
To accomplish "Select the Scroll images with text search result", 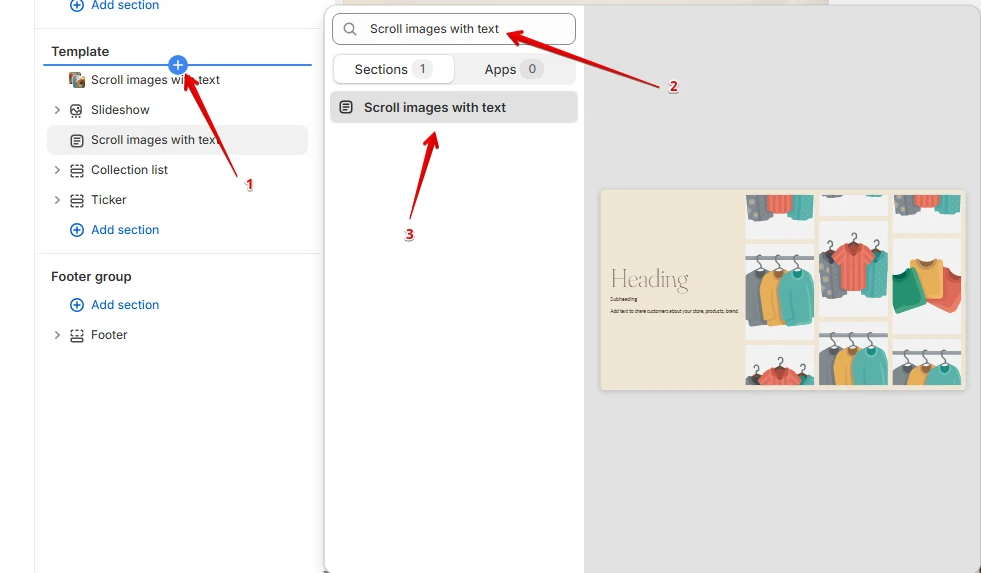I will click(454, 107).
